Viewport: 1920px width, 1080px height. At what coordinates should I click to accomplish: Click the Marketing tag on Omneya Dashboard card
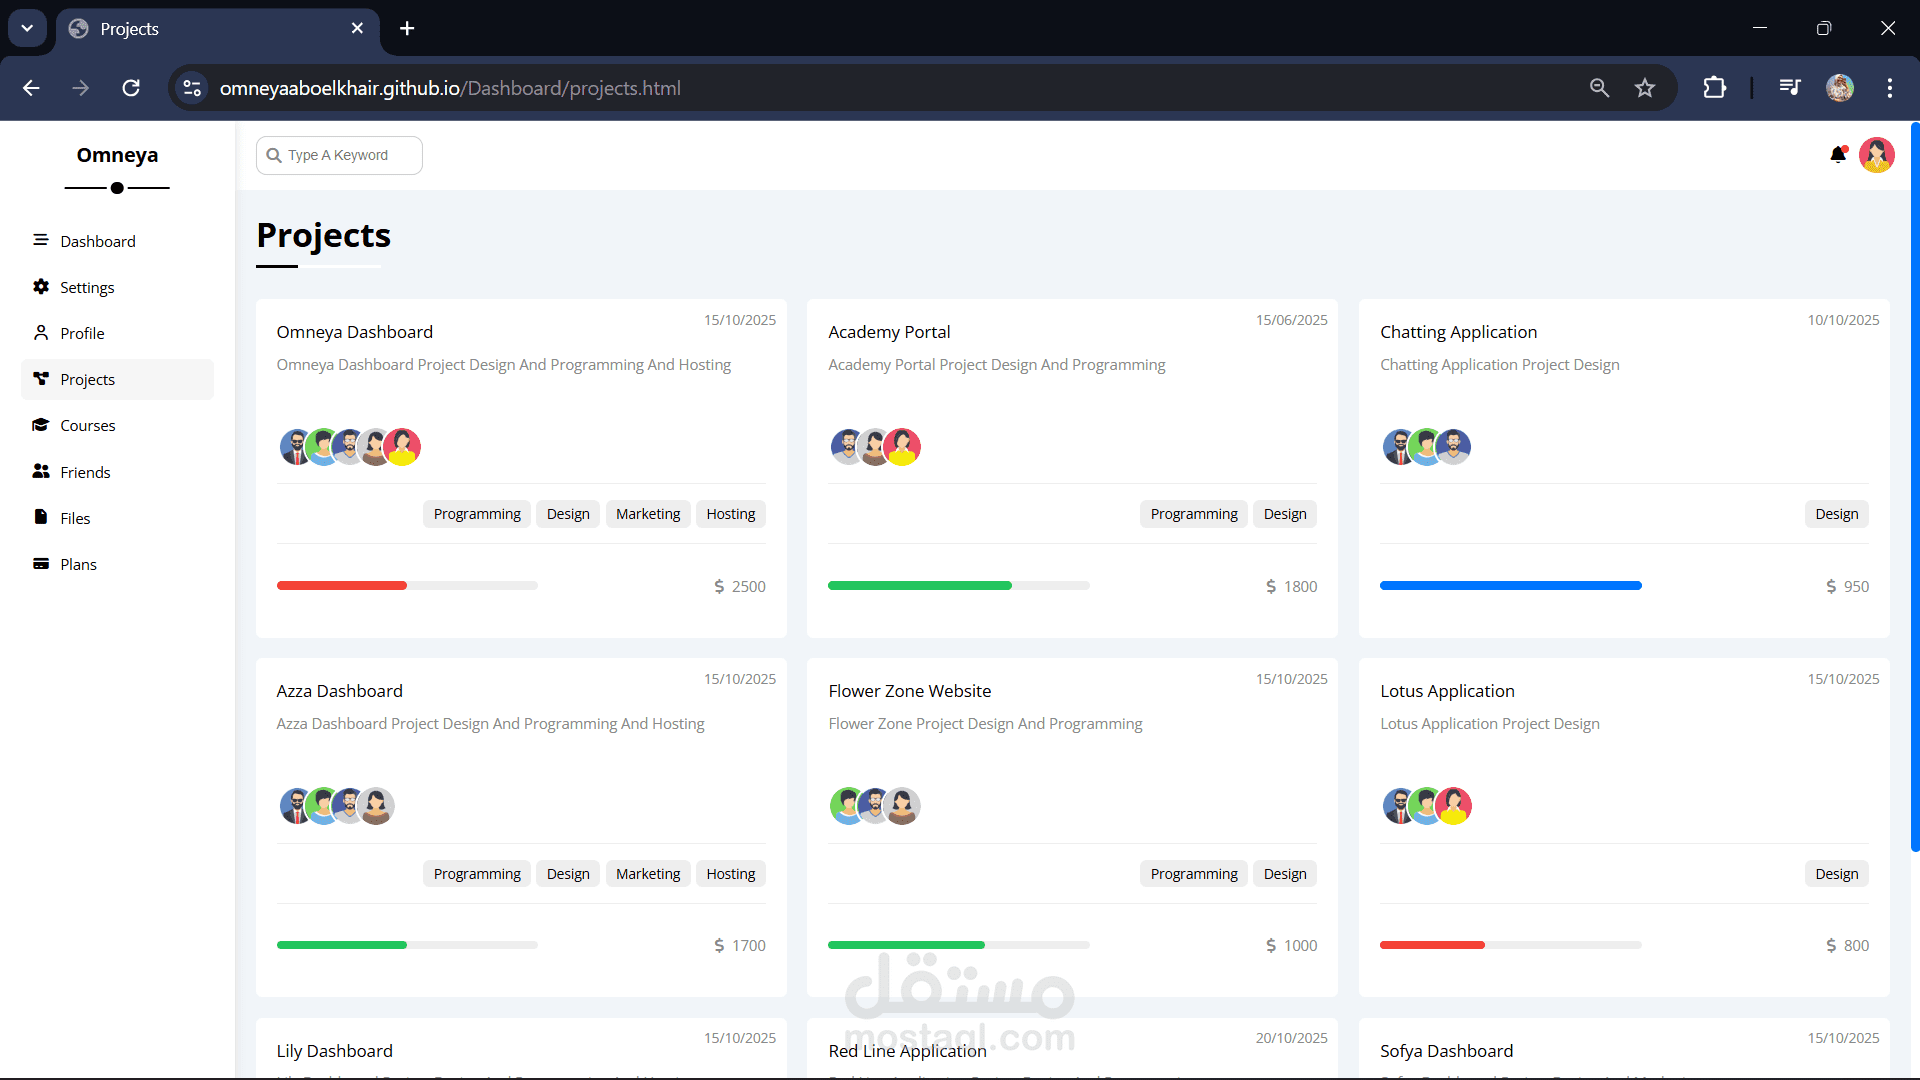pyautogui.click(x=647, y=514)
